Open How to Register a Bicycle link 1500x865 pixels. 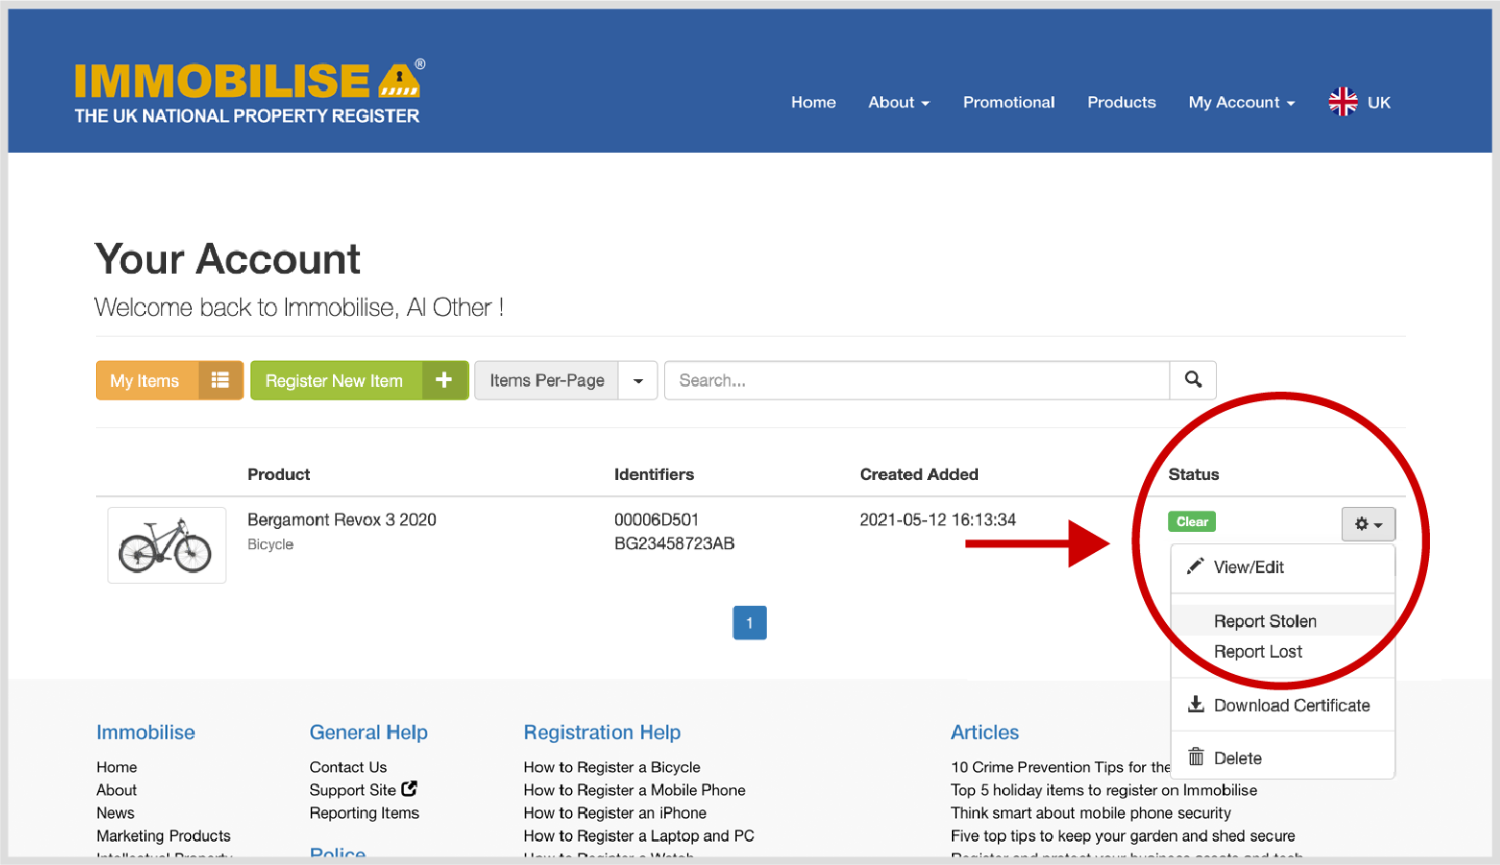(x=612, y=767)
